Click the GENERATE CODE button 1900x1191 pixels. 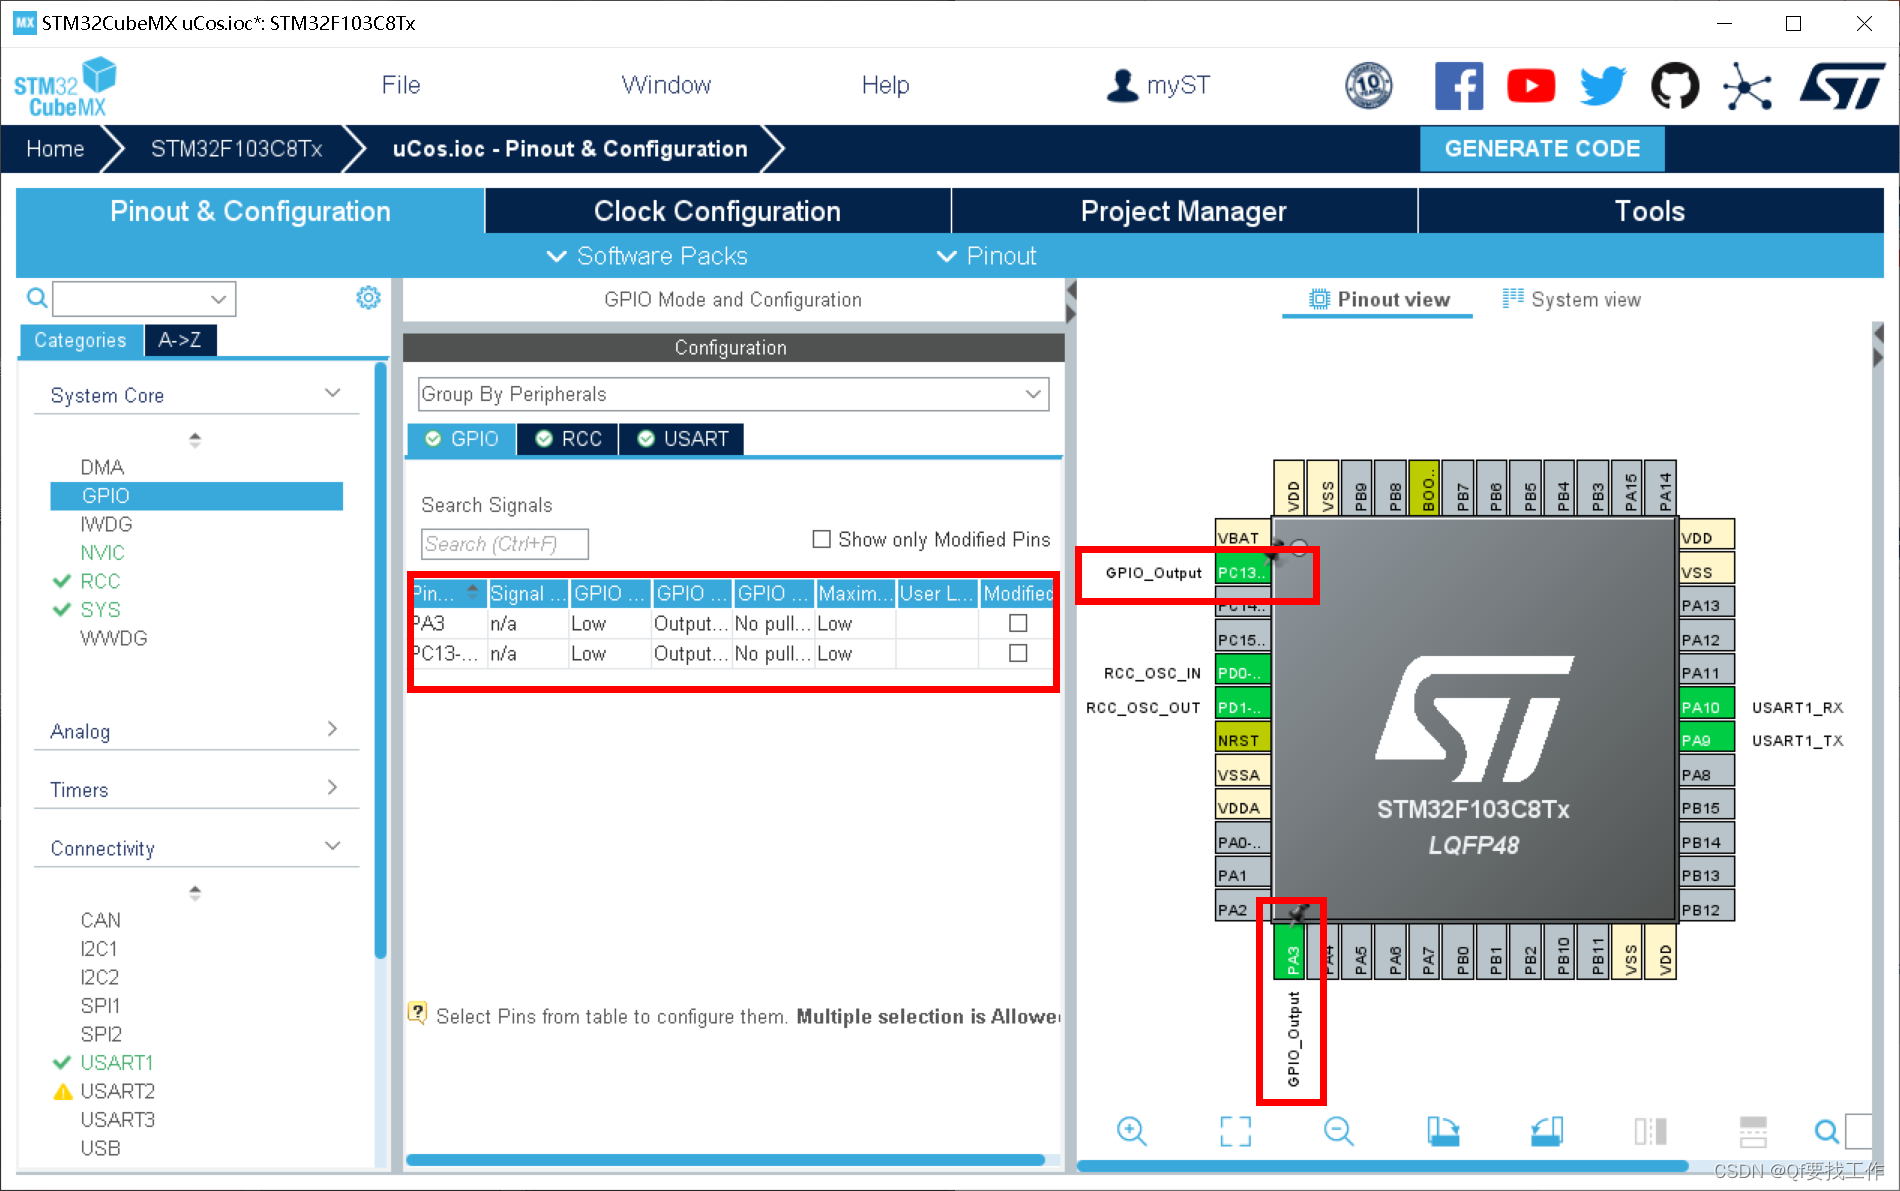pos(1542,149)
